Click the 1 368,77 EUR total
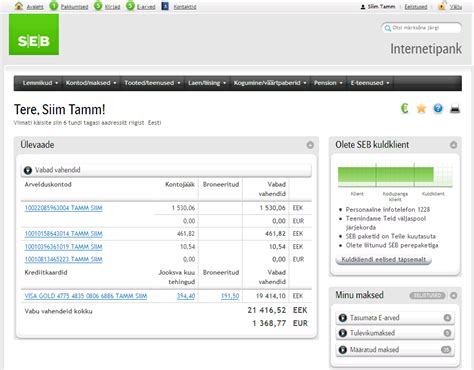 pyautogui.click(x=280, y=323)
